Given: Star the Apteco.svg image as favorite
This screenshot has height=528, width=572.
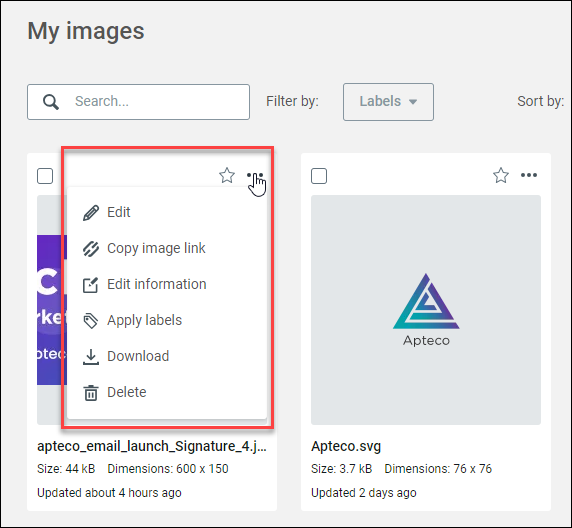Looking at the screenshot, I should click(x=501, y=176).
